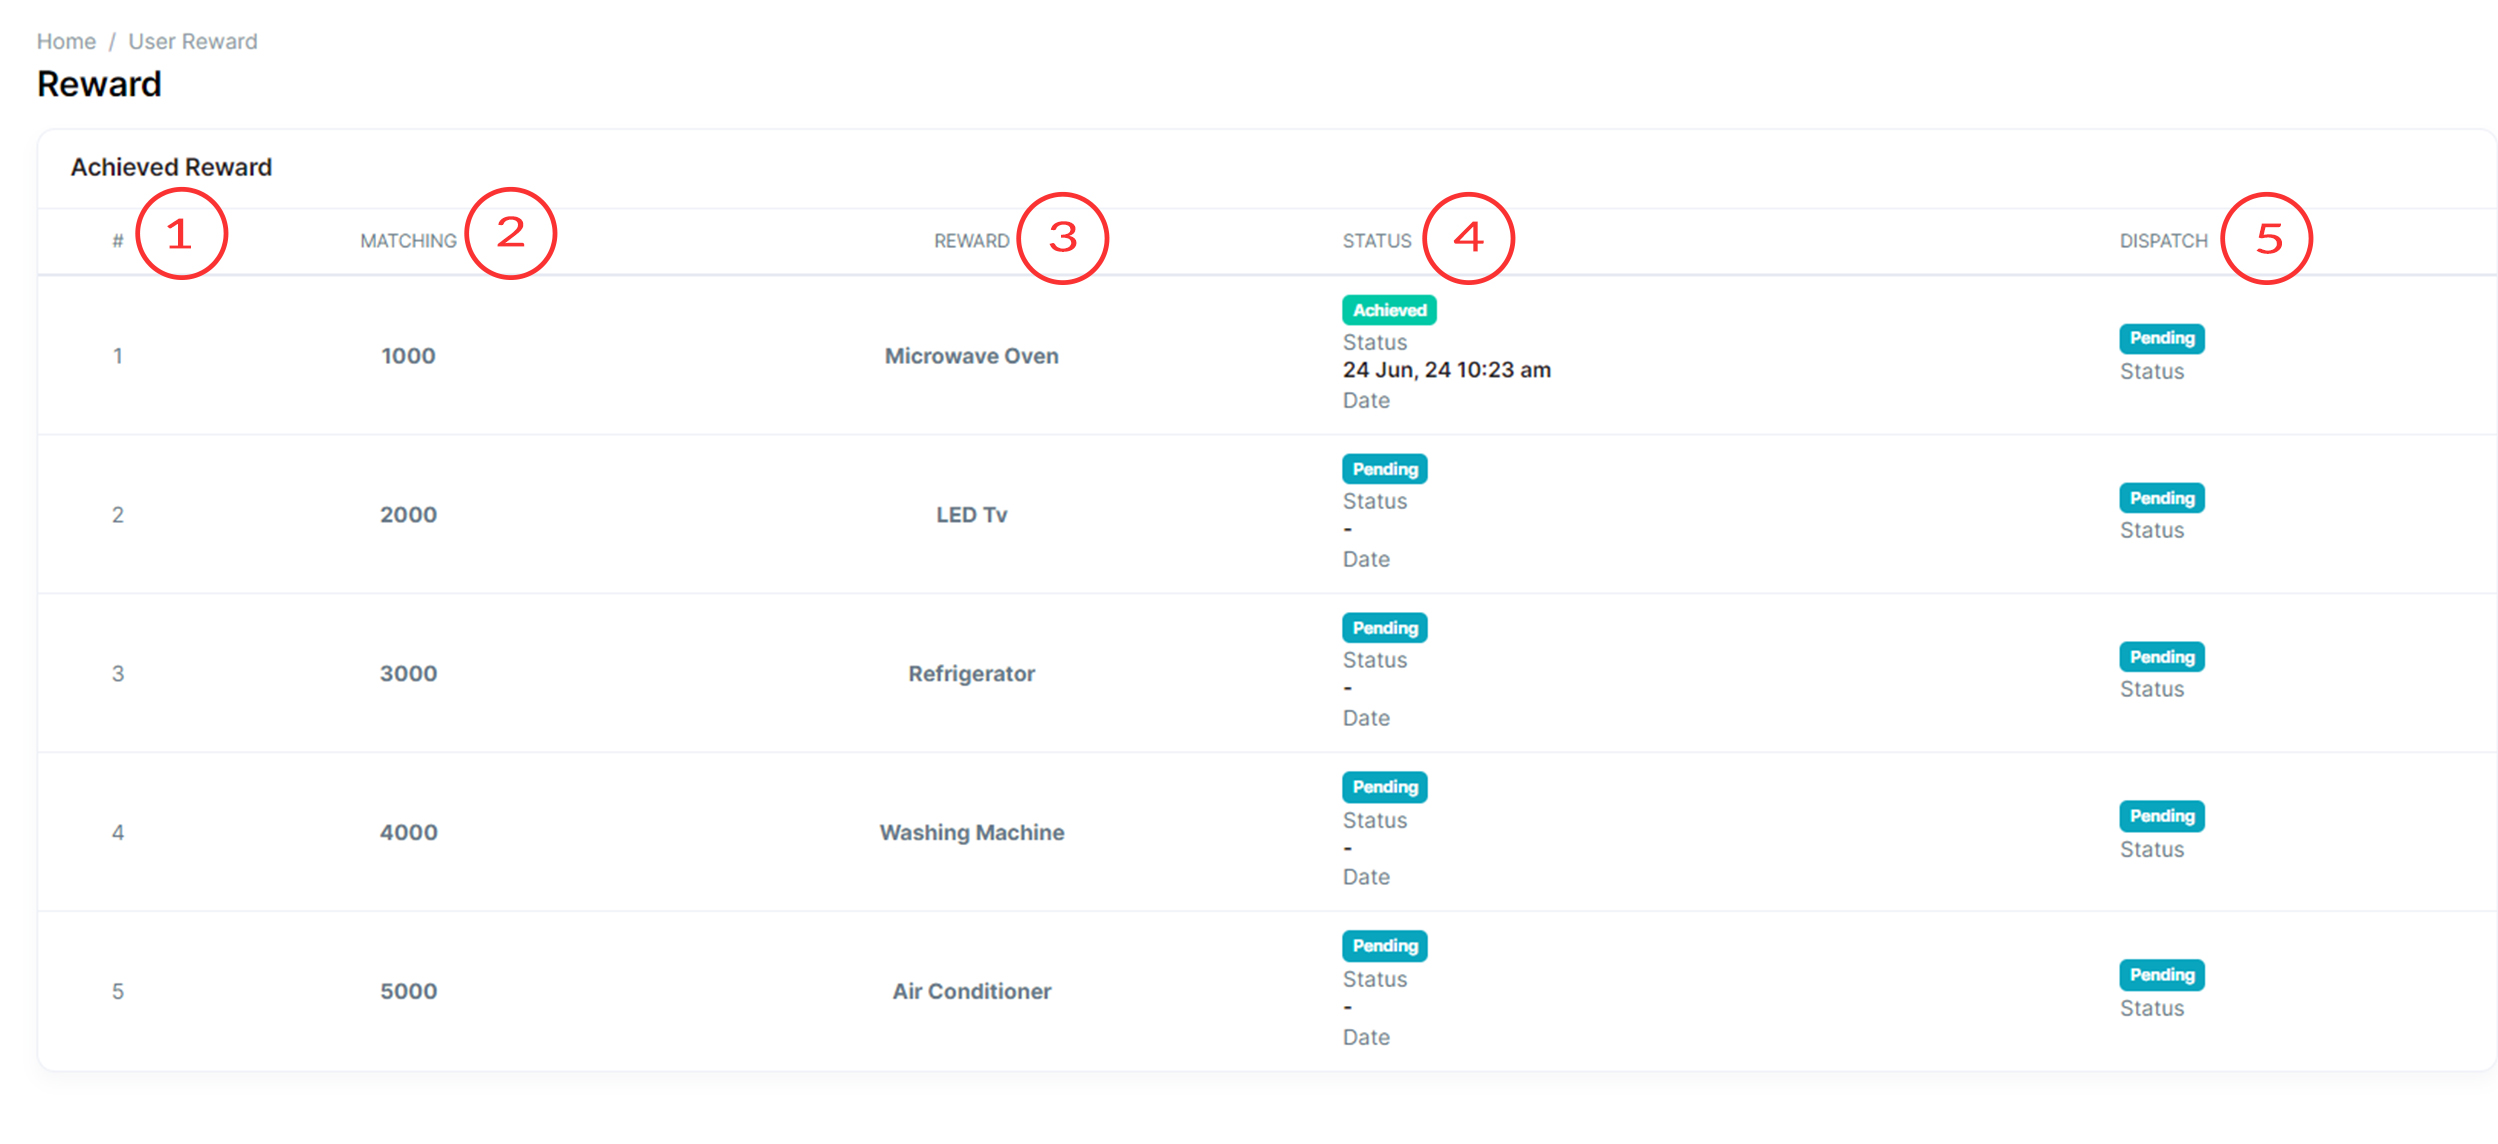Screen dimensions: 2498x1144
Task: Click the REWARD column header
Action: (971, 241)
